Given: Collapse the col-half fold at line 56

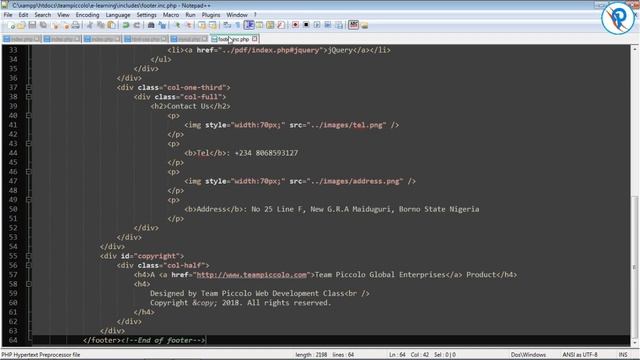Looking at the screenshot, I should 28,265.
